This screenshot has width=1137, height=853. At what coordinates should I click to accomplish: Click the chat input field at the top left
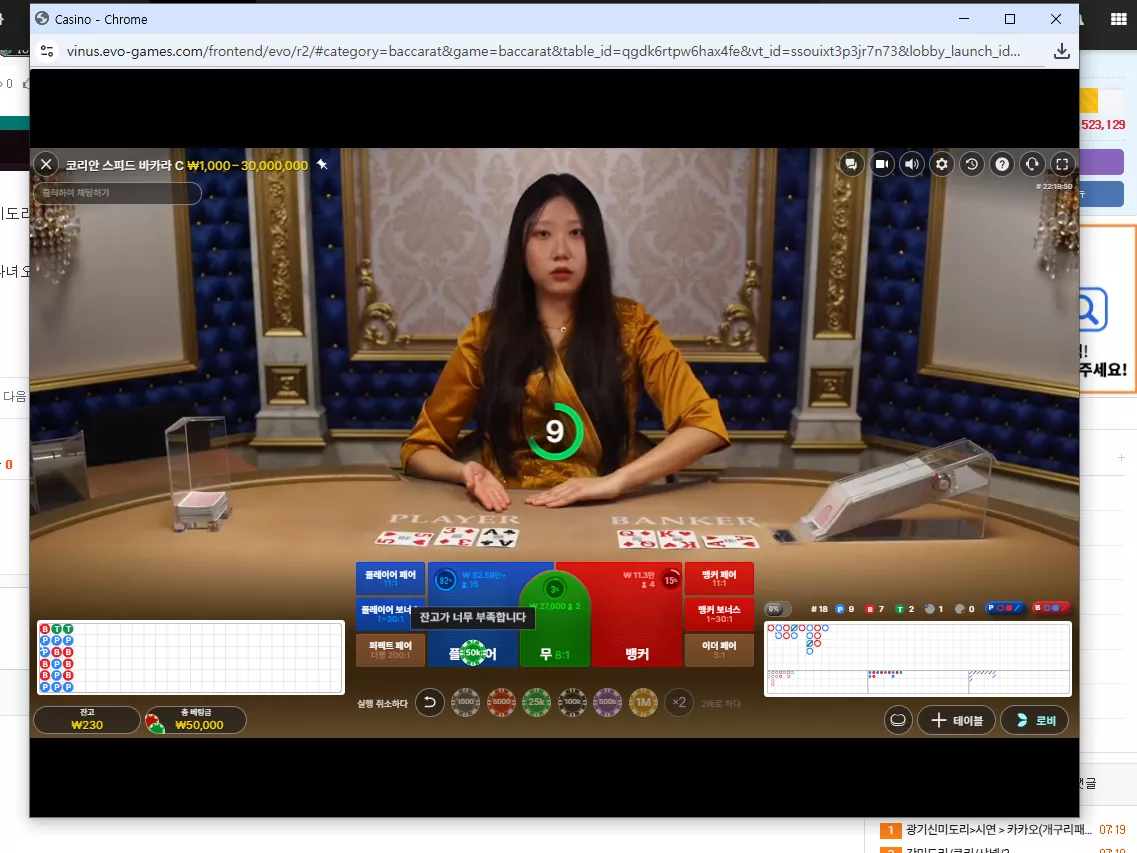tap(117, 193)
